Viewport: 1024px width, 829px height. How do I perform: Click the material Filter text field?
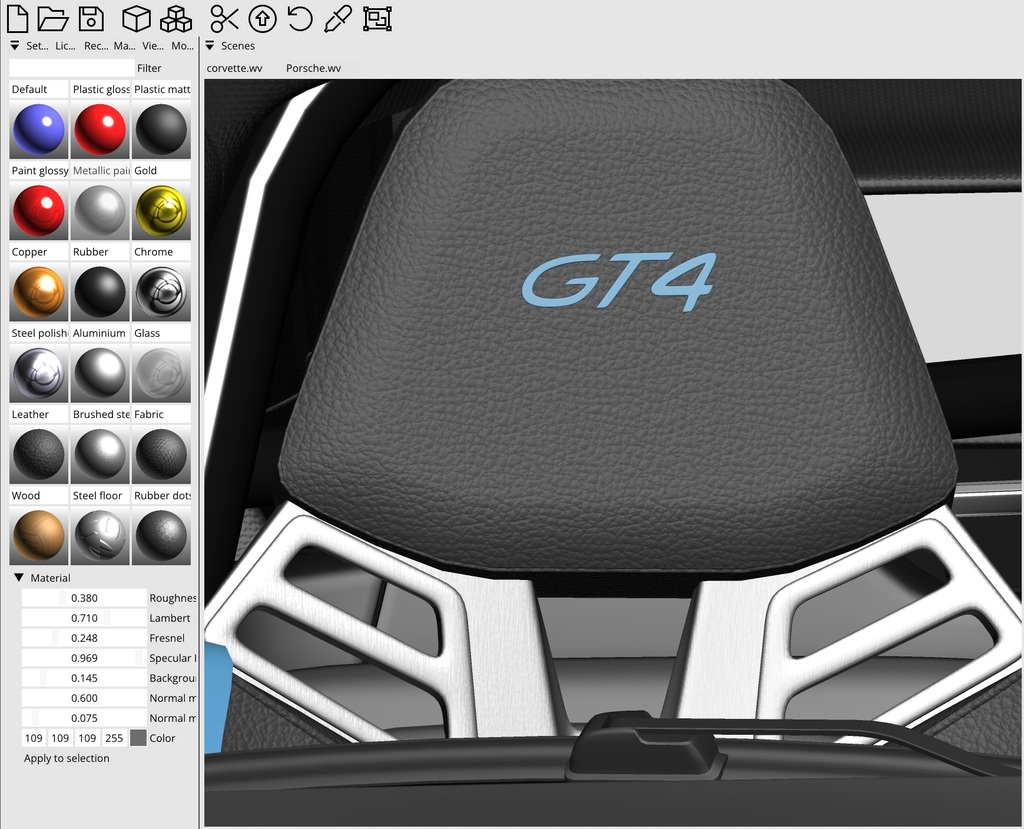(x=71, y=68)
